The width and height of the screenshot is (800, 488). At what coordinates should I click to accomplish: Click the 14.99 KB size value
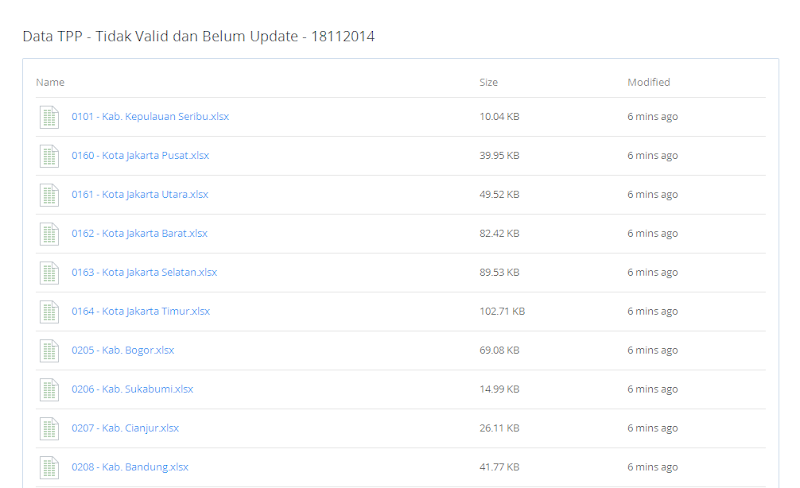tap(499, 389)
